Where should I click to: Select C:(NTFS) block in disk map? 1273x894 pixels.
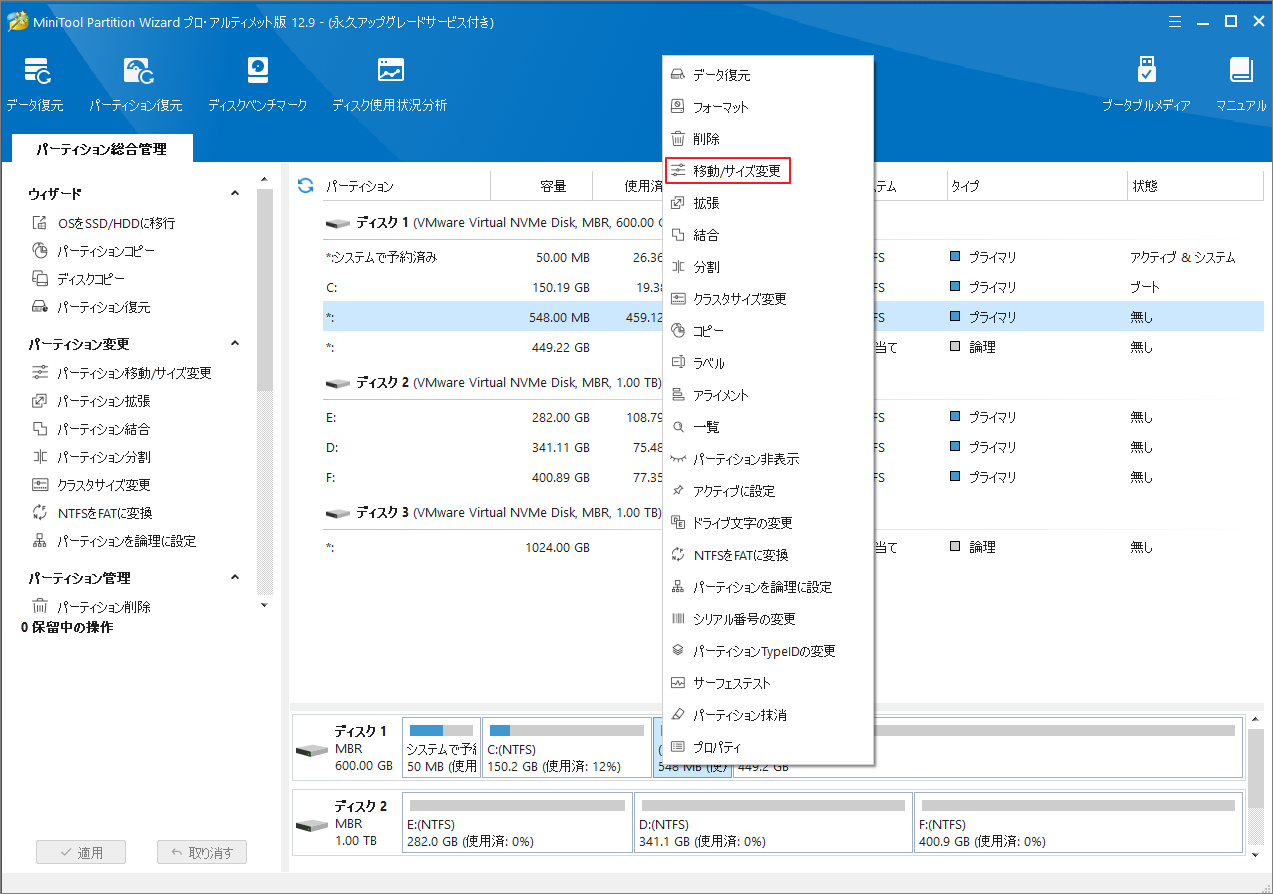tap(566, 748)
